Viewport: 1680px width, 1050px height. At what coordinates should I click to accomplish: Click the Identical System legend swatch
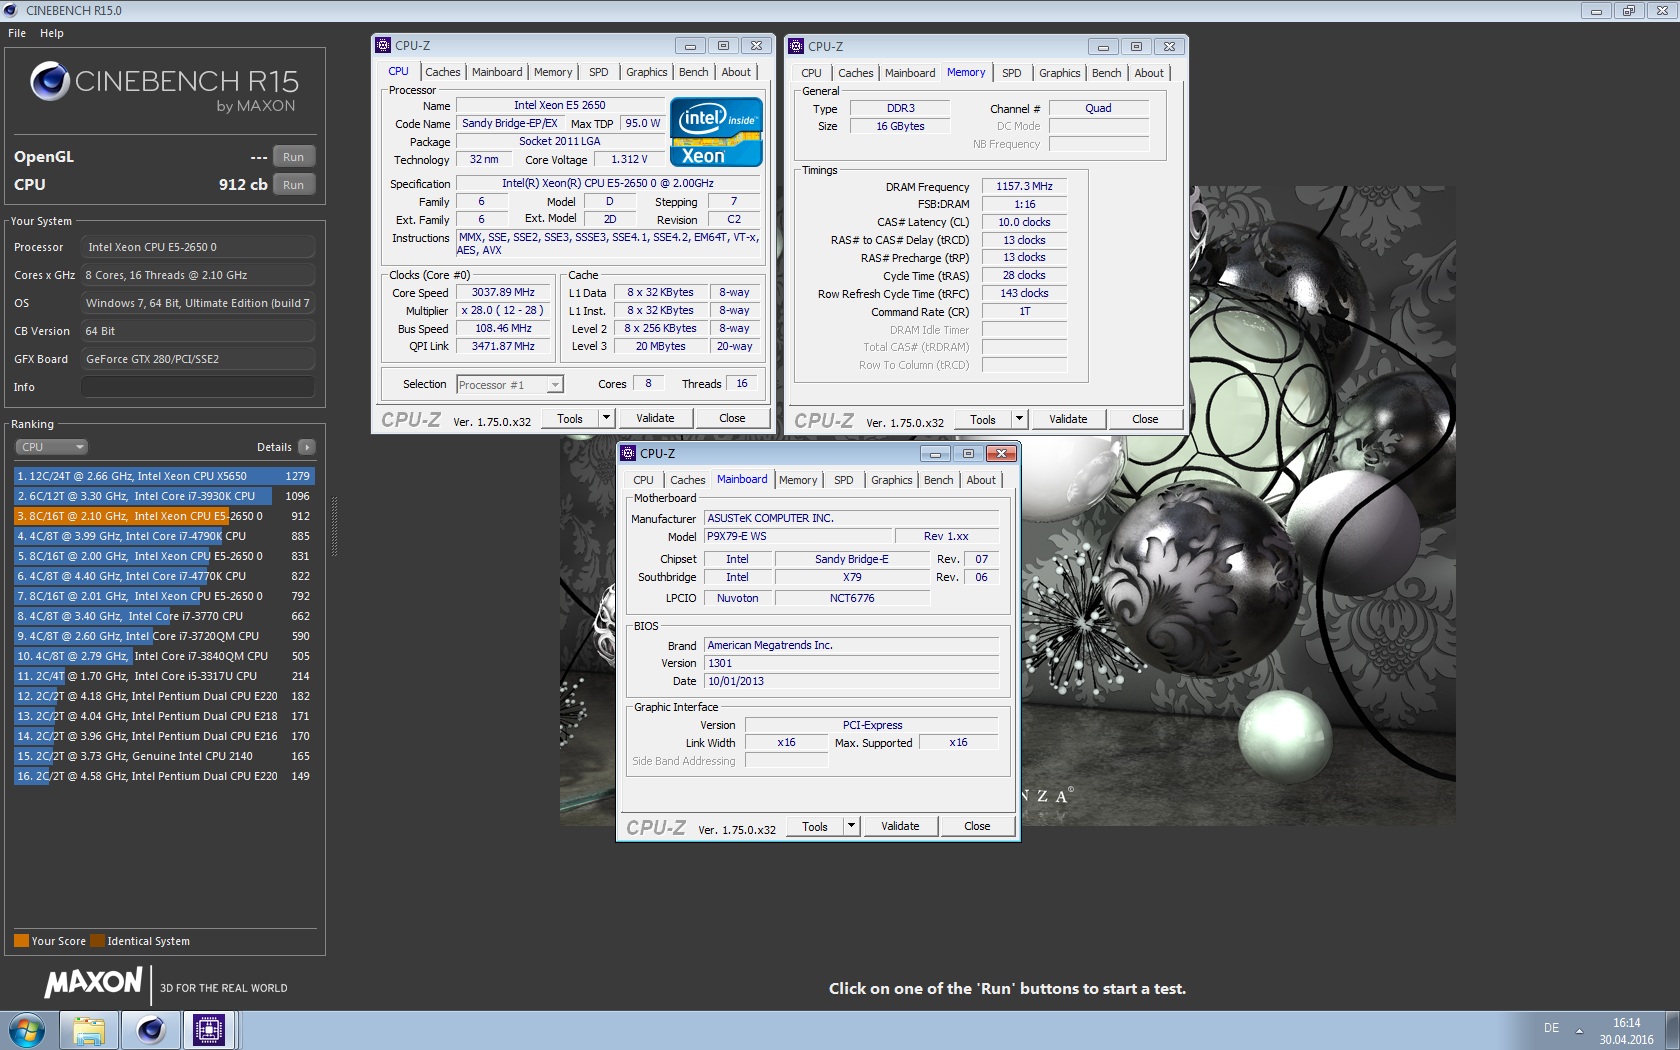(97, 941)
